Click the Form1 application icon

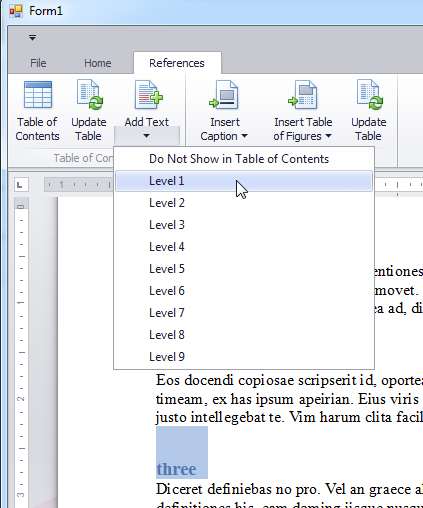click(16, 11)
